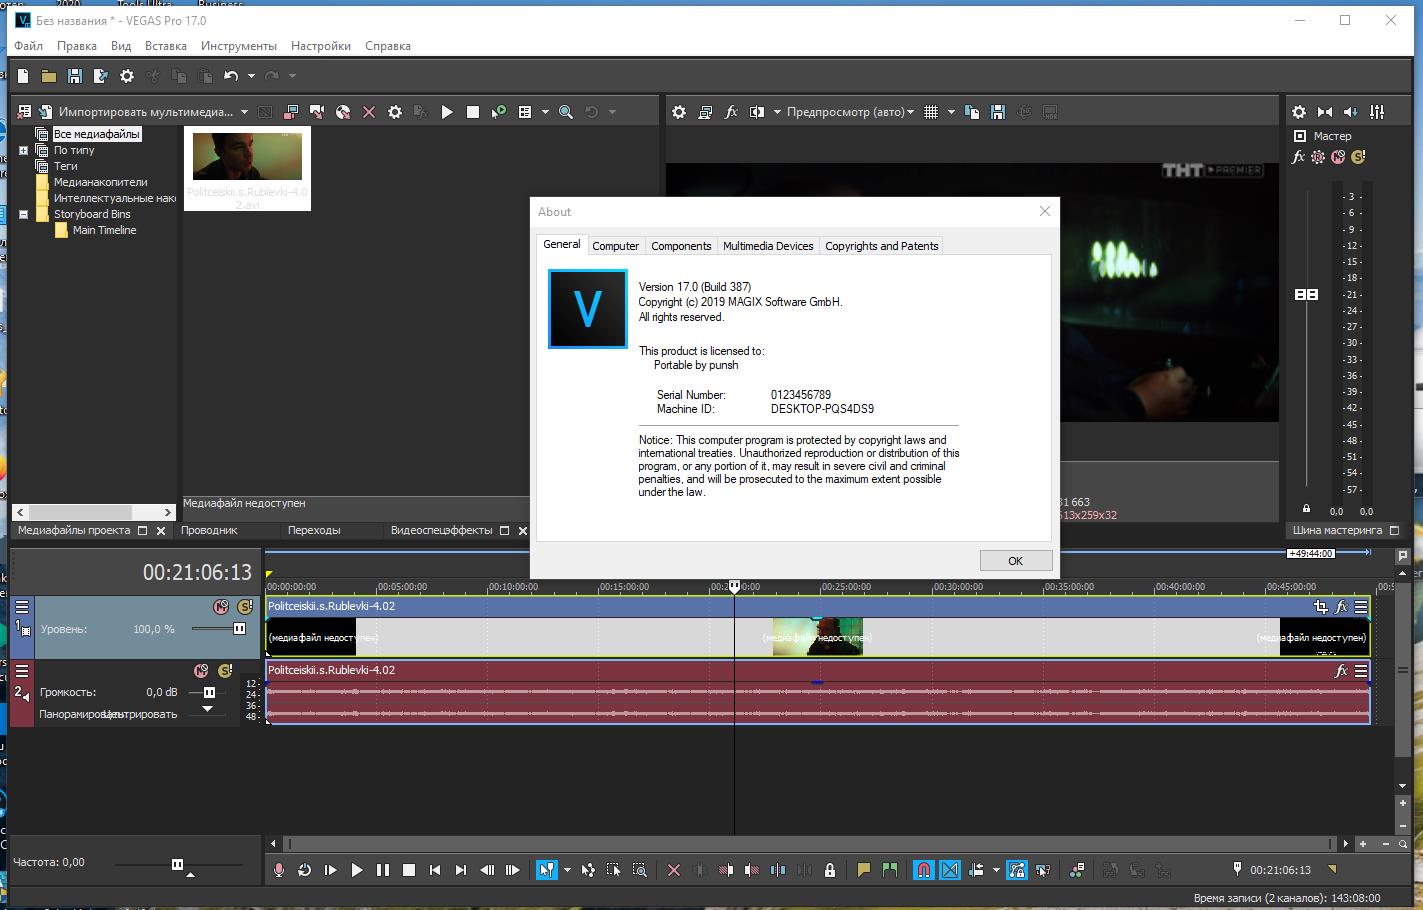Screen dimensions: 1423x910
Task: Open the edit tool selection dropdown arrow
Action: click(x=567, y=870)
